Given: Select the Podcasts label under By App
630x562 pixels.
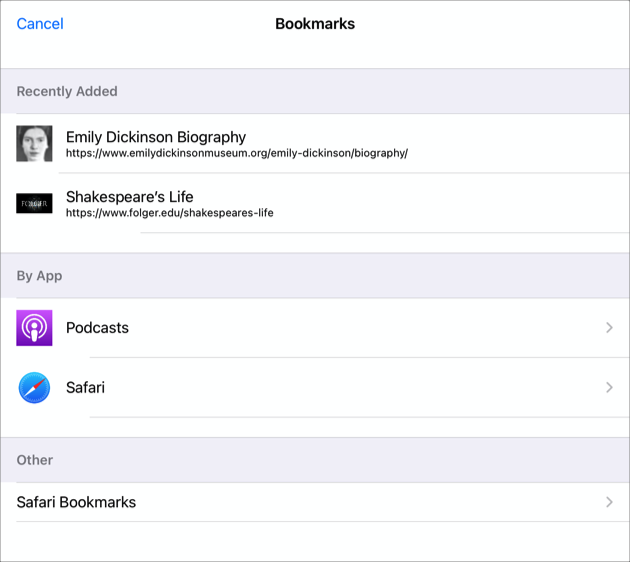Looking at the screenshot, I should tap(97, 328).
